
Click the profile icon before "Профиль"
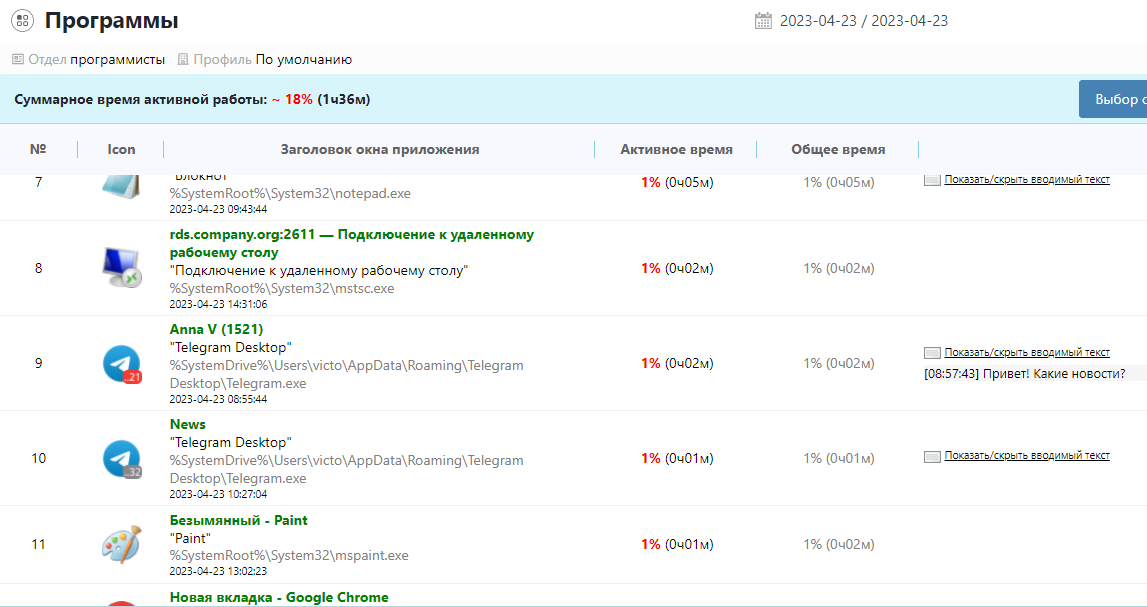point(183,60)
